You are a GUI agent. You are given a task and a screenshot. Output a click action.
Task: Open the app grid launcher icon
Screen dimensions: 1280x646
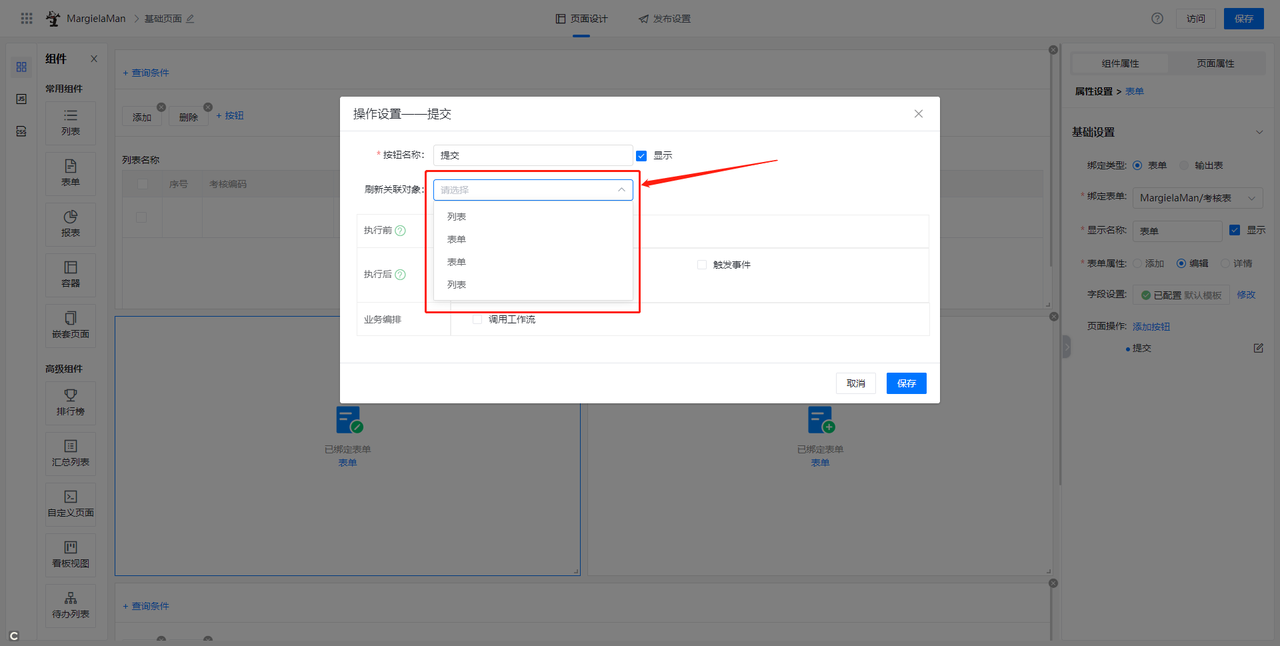pos(26,18)
